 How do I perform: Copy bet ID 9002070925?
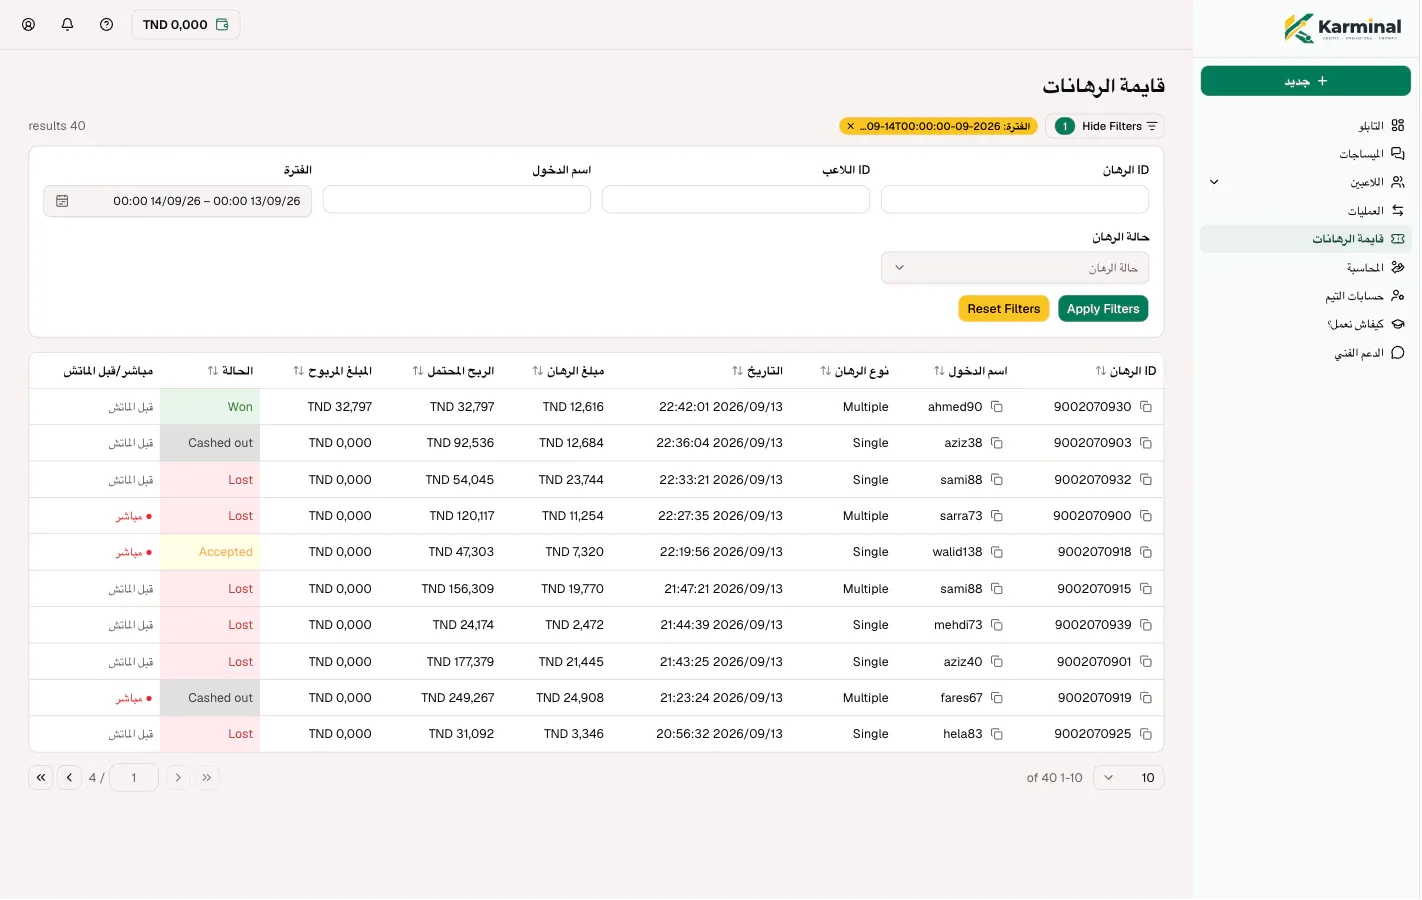[x=1146, y=734]
